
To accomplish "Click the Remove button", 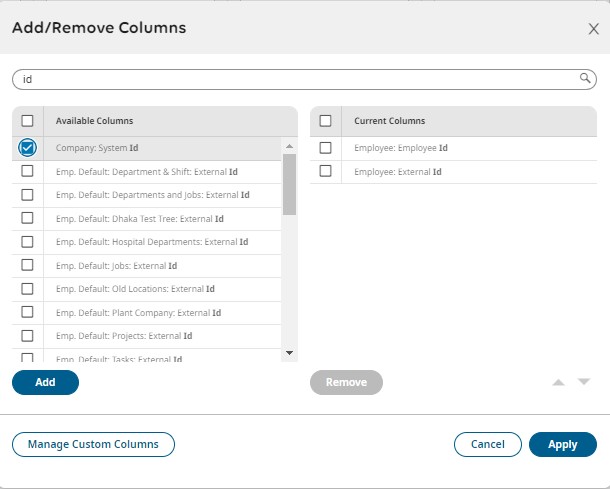I will pyautogui.click(x=346, y=382).
